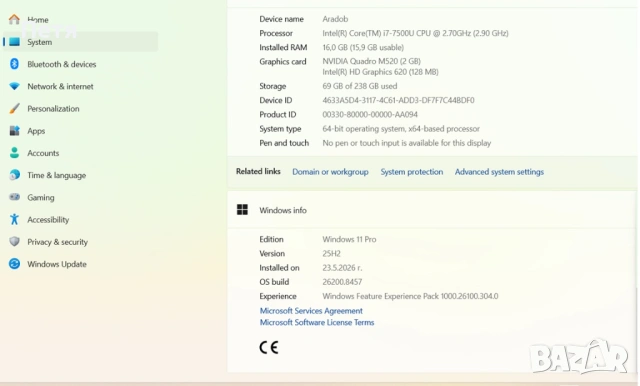Click the Windows info section header
The height and width of the screenshot is (386, 640).
click(x=432, y=210)
